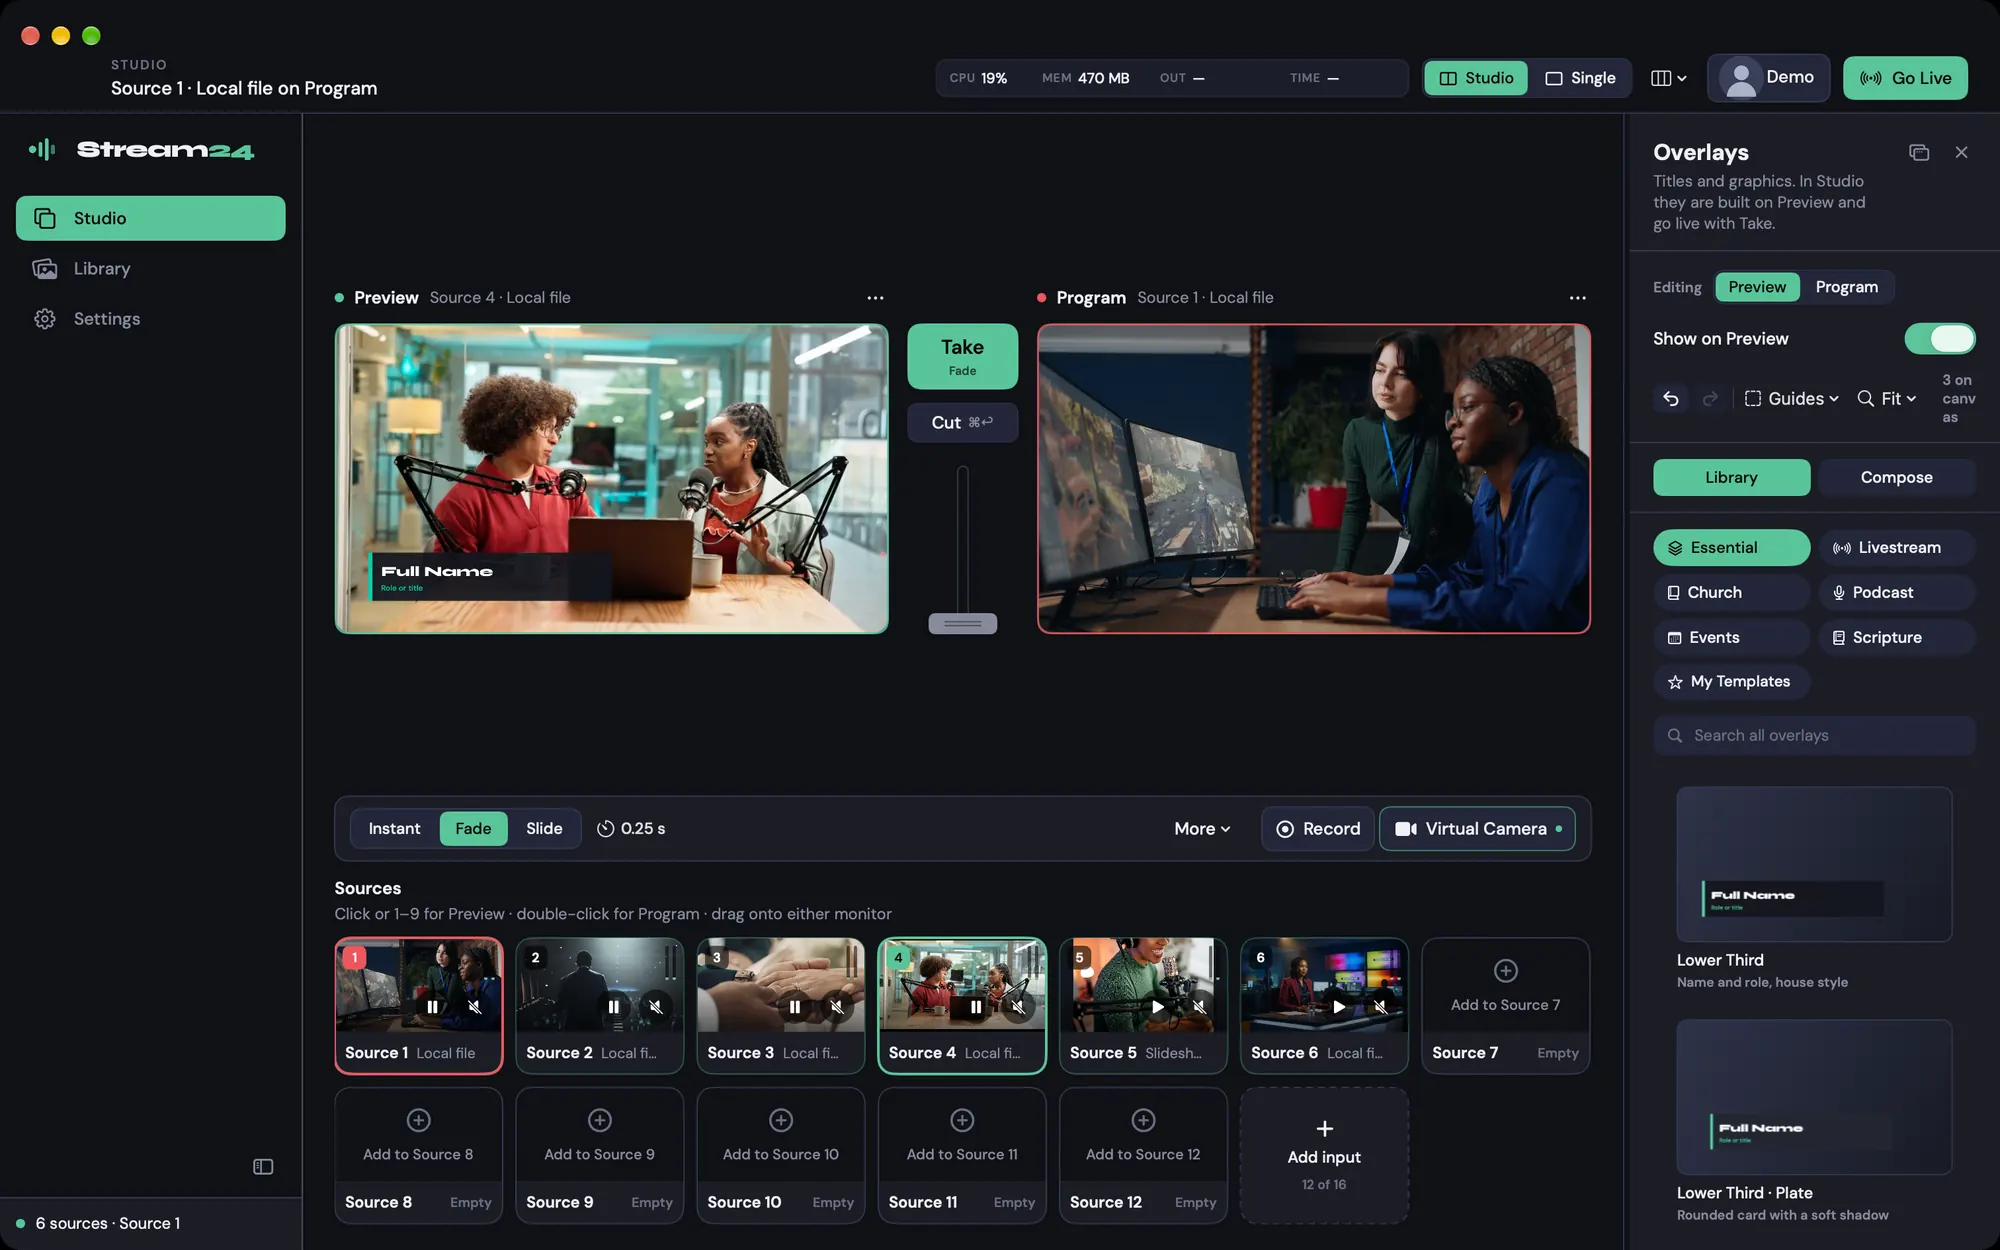Click the Add input tile

click(x=1324, y=1155)
